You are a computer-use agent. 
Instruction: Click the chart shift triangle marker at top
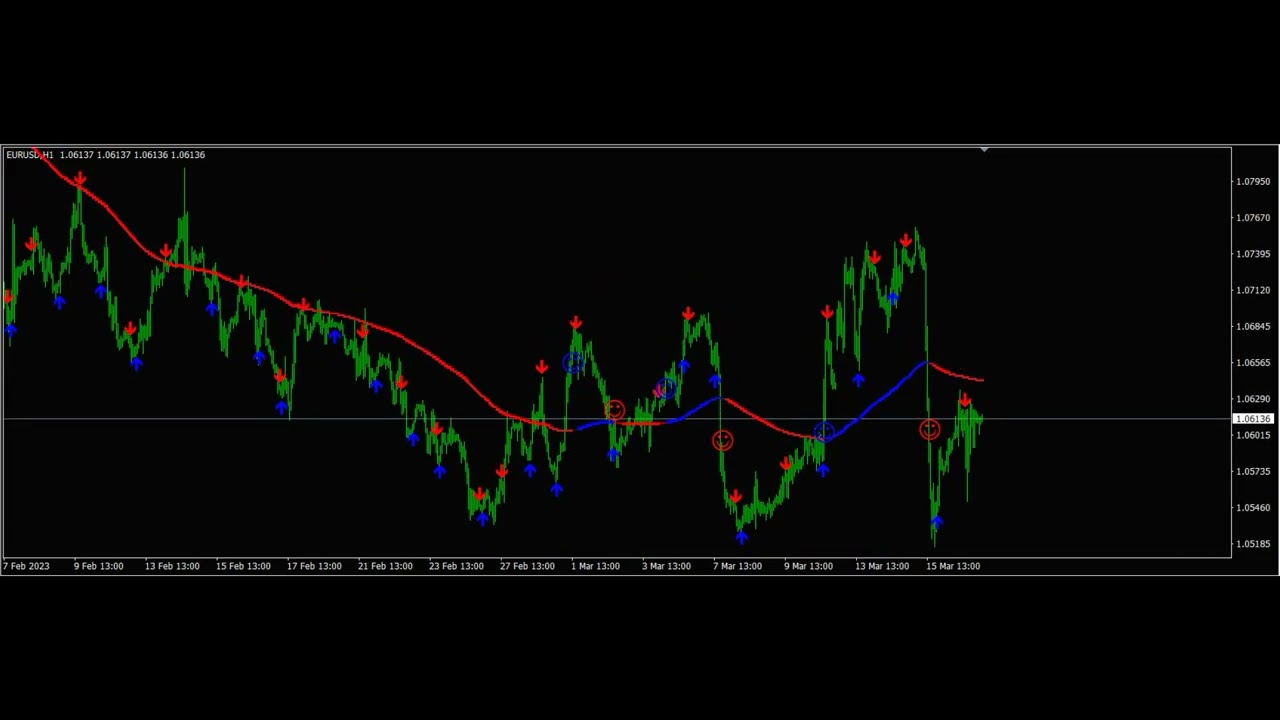click(x=984, y=150)
